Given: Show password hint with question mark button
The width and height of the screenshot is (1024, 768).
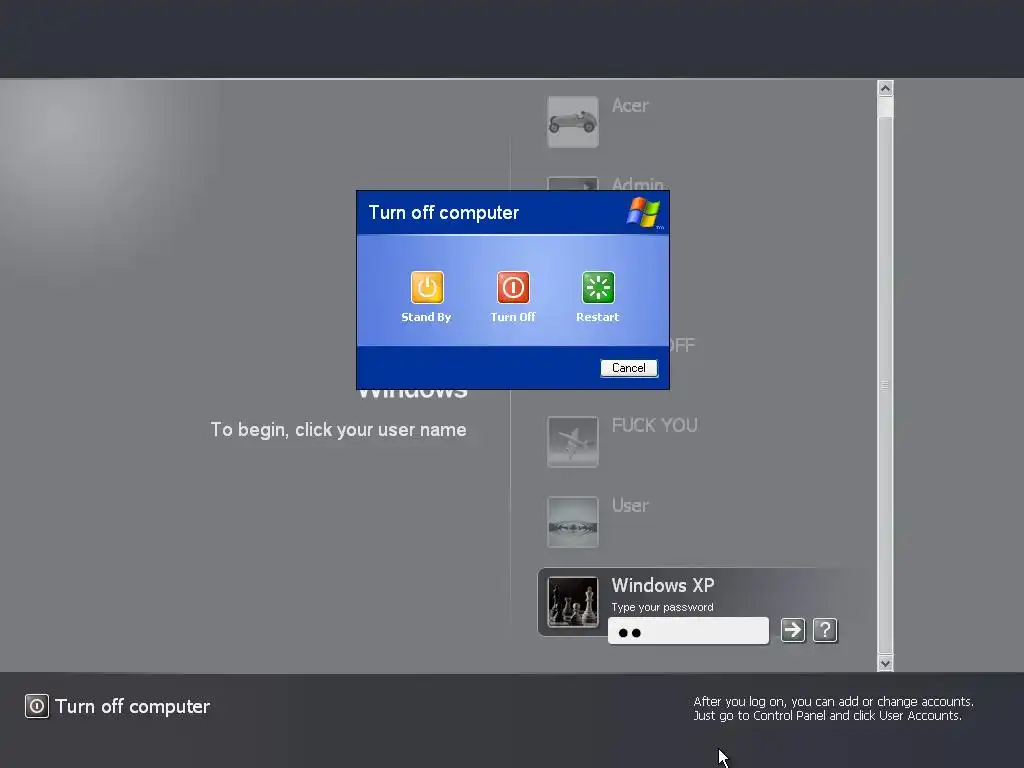Looking at the screenshot, I should [825, 630].
